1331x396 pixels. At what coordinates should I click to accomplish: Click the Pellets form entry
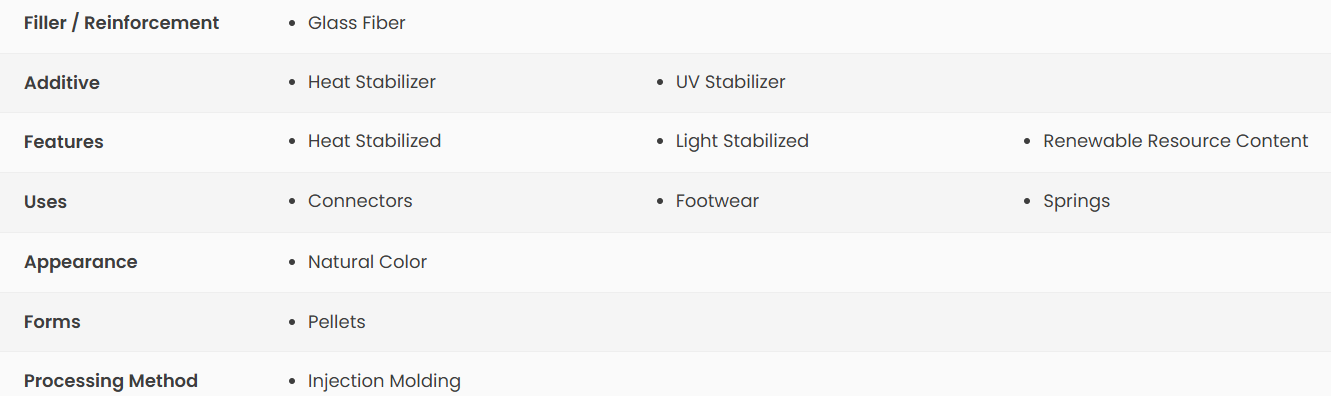(x=337, y=322)
